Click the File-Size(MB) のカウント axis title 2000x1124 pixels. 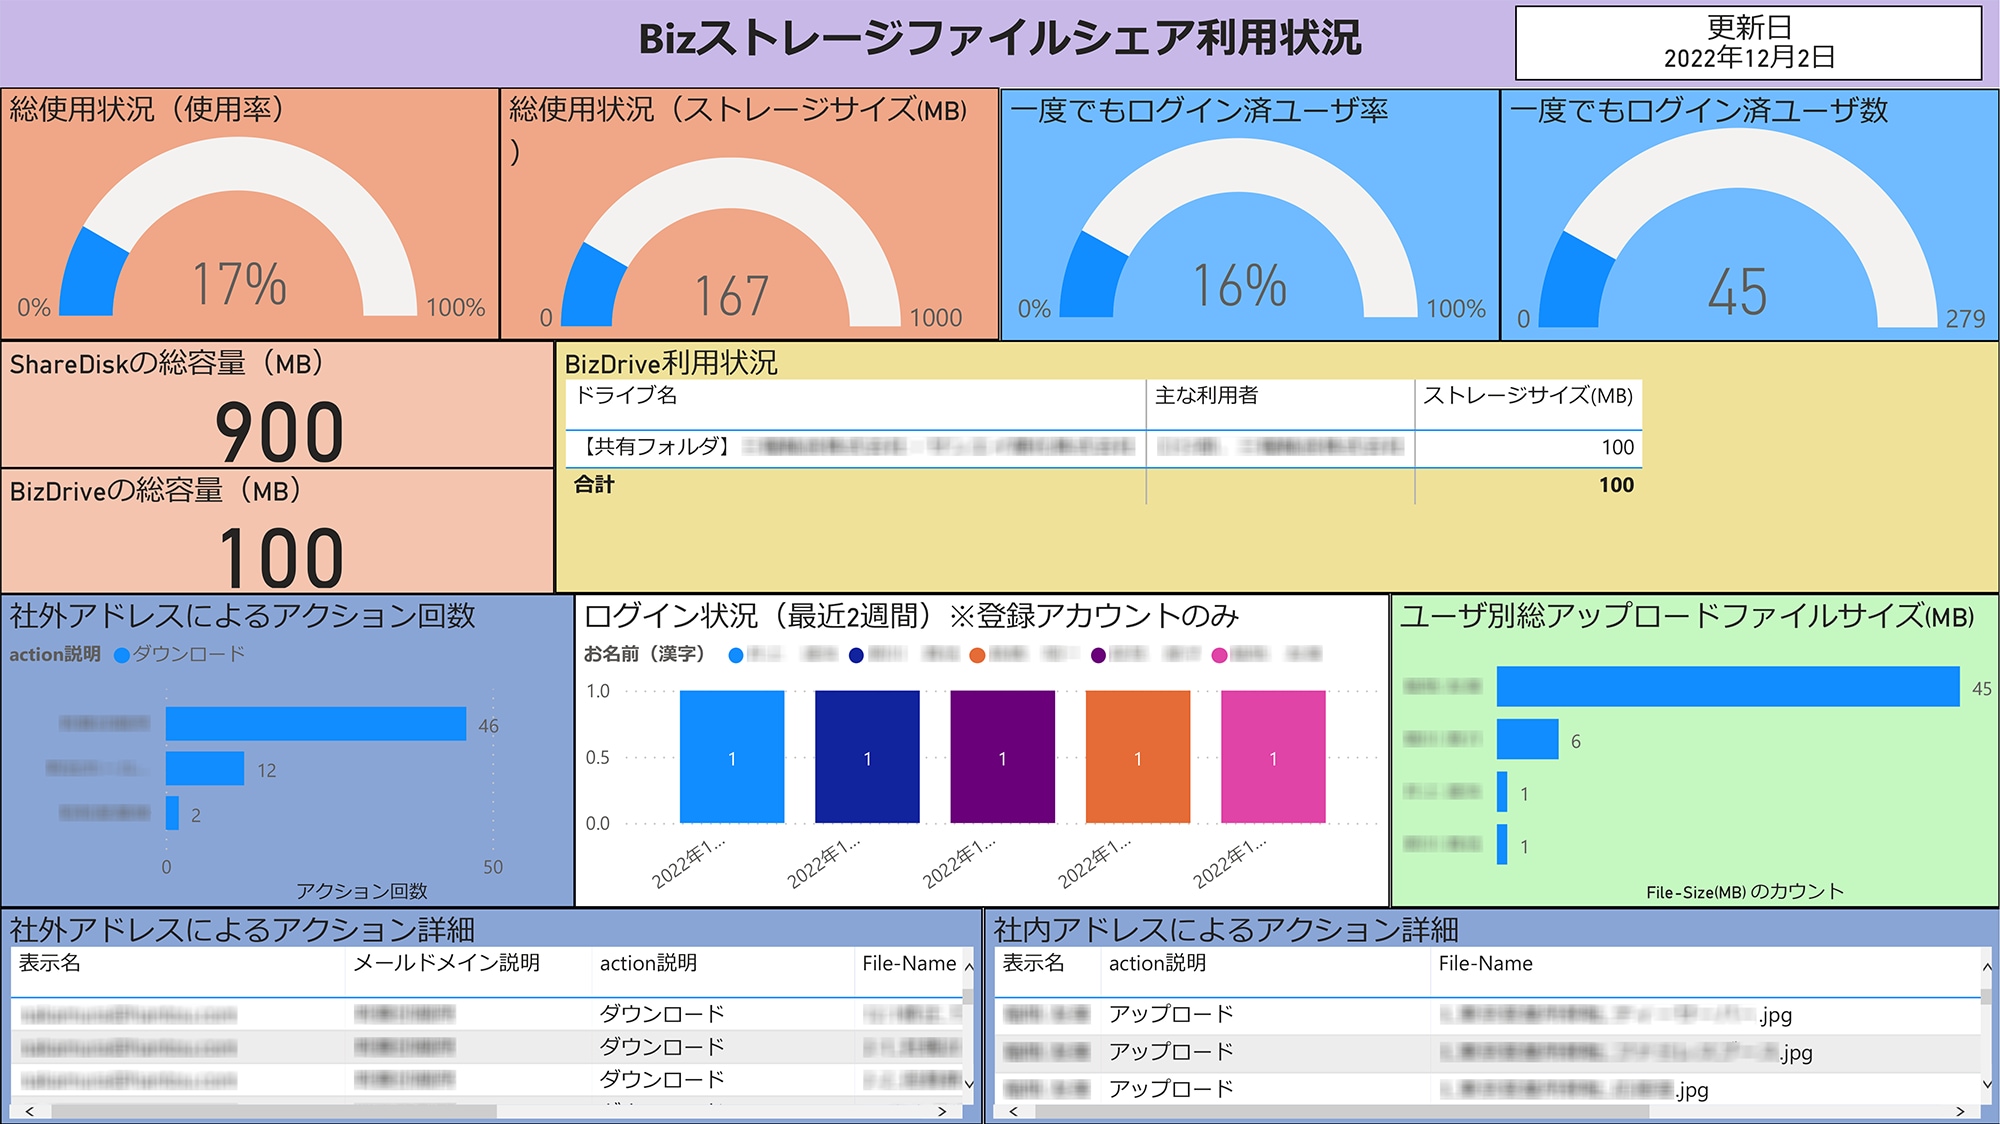click(1745, 892)
